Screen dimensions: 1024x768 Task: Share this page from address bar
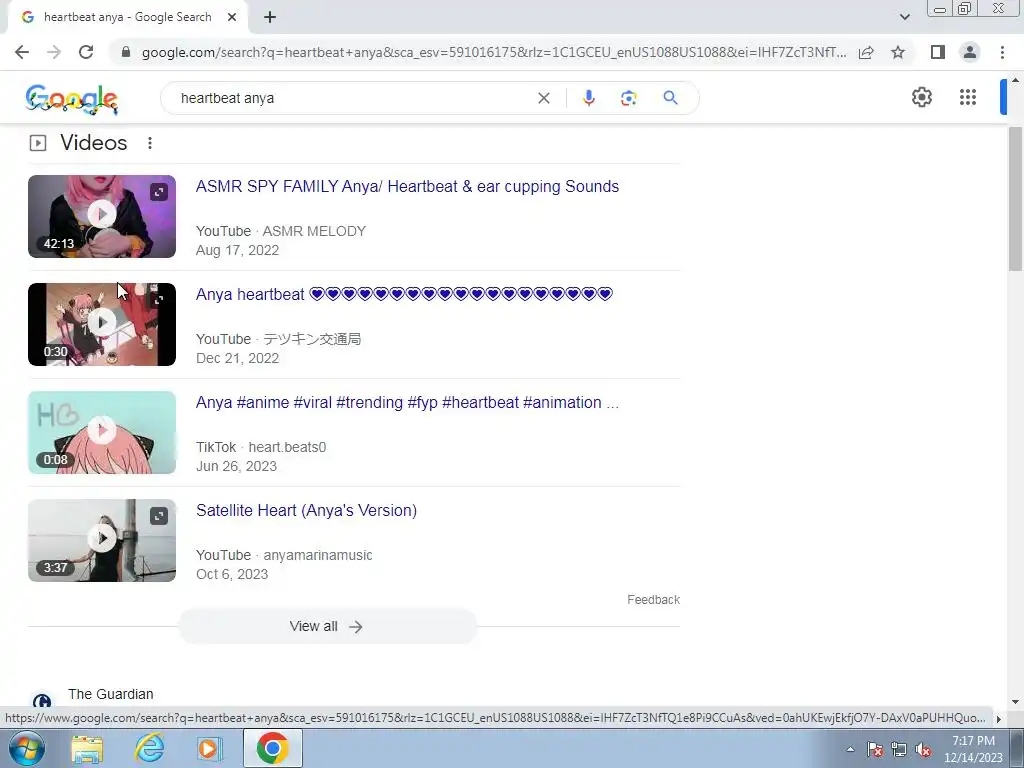[x=866, y=52]
